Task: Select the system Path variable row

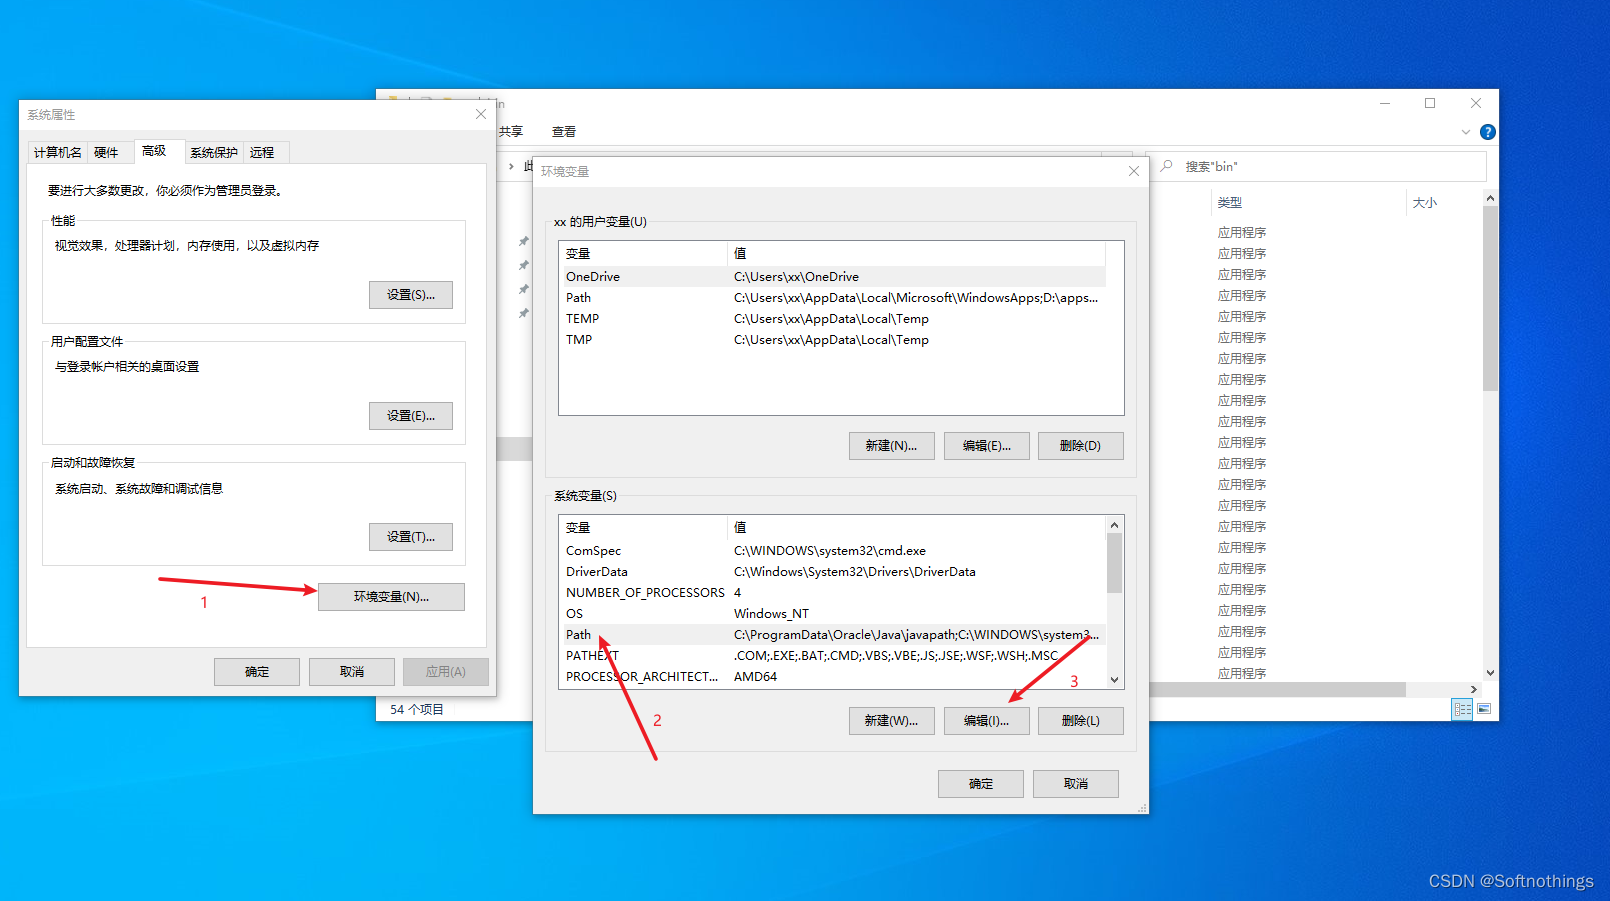Action: point(833,635)
